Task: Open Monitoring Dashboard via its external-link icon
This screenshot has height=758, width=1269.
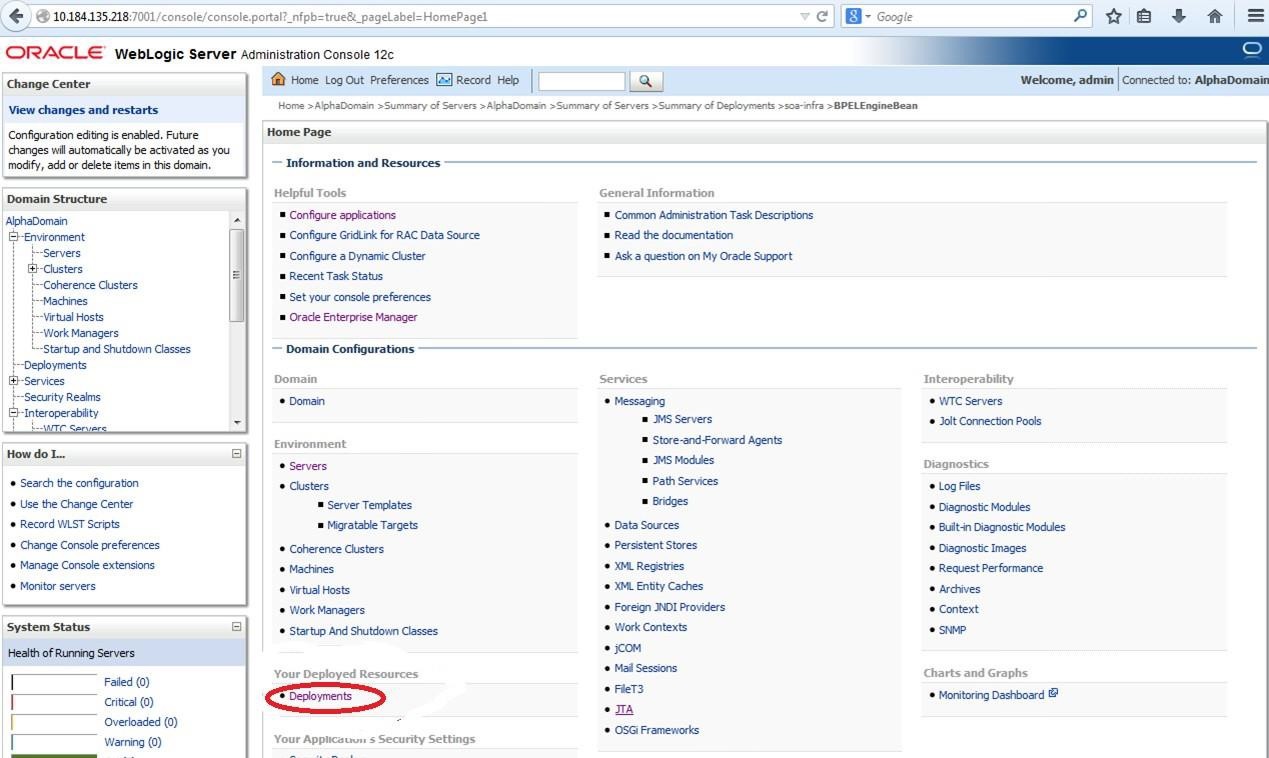Action: (1053, 691)
